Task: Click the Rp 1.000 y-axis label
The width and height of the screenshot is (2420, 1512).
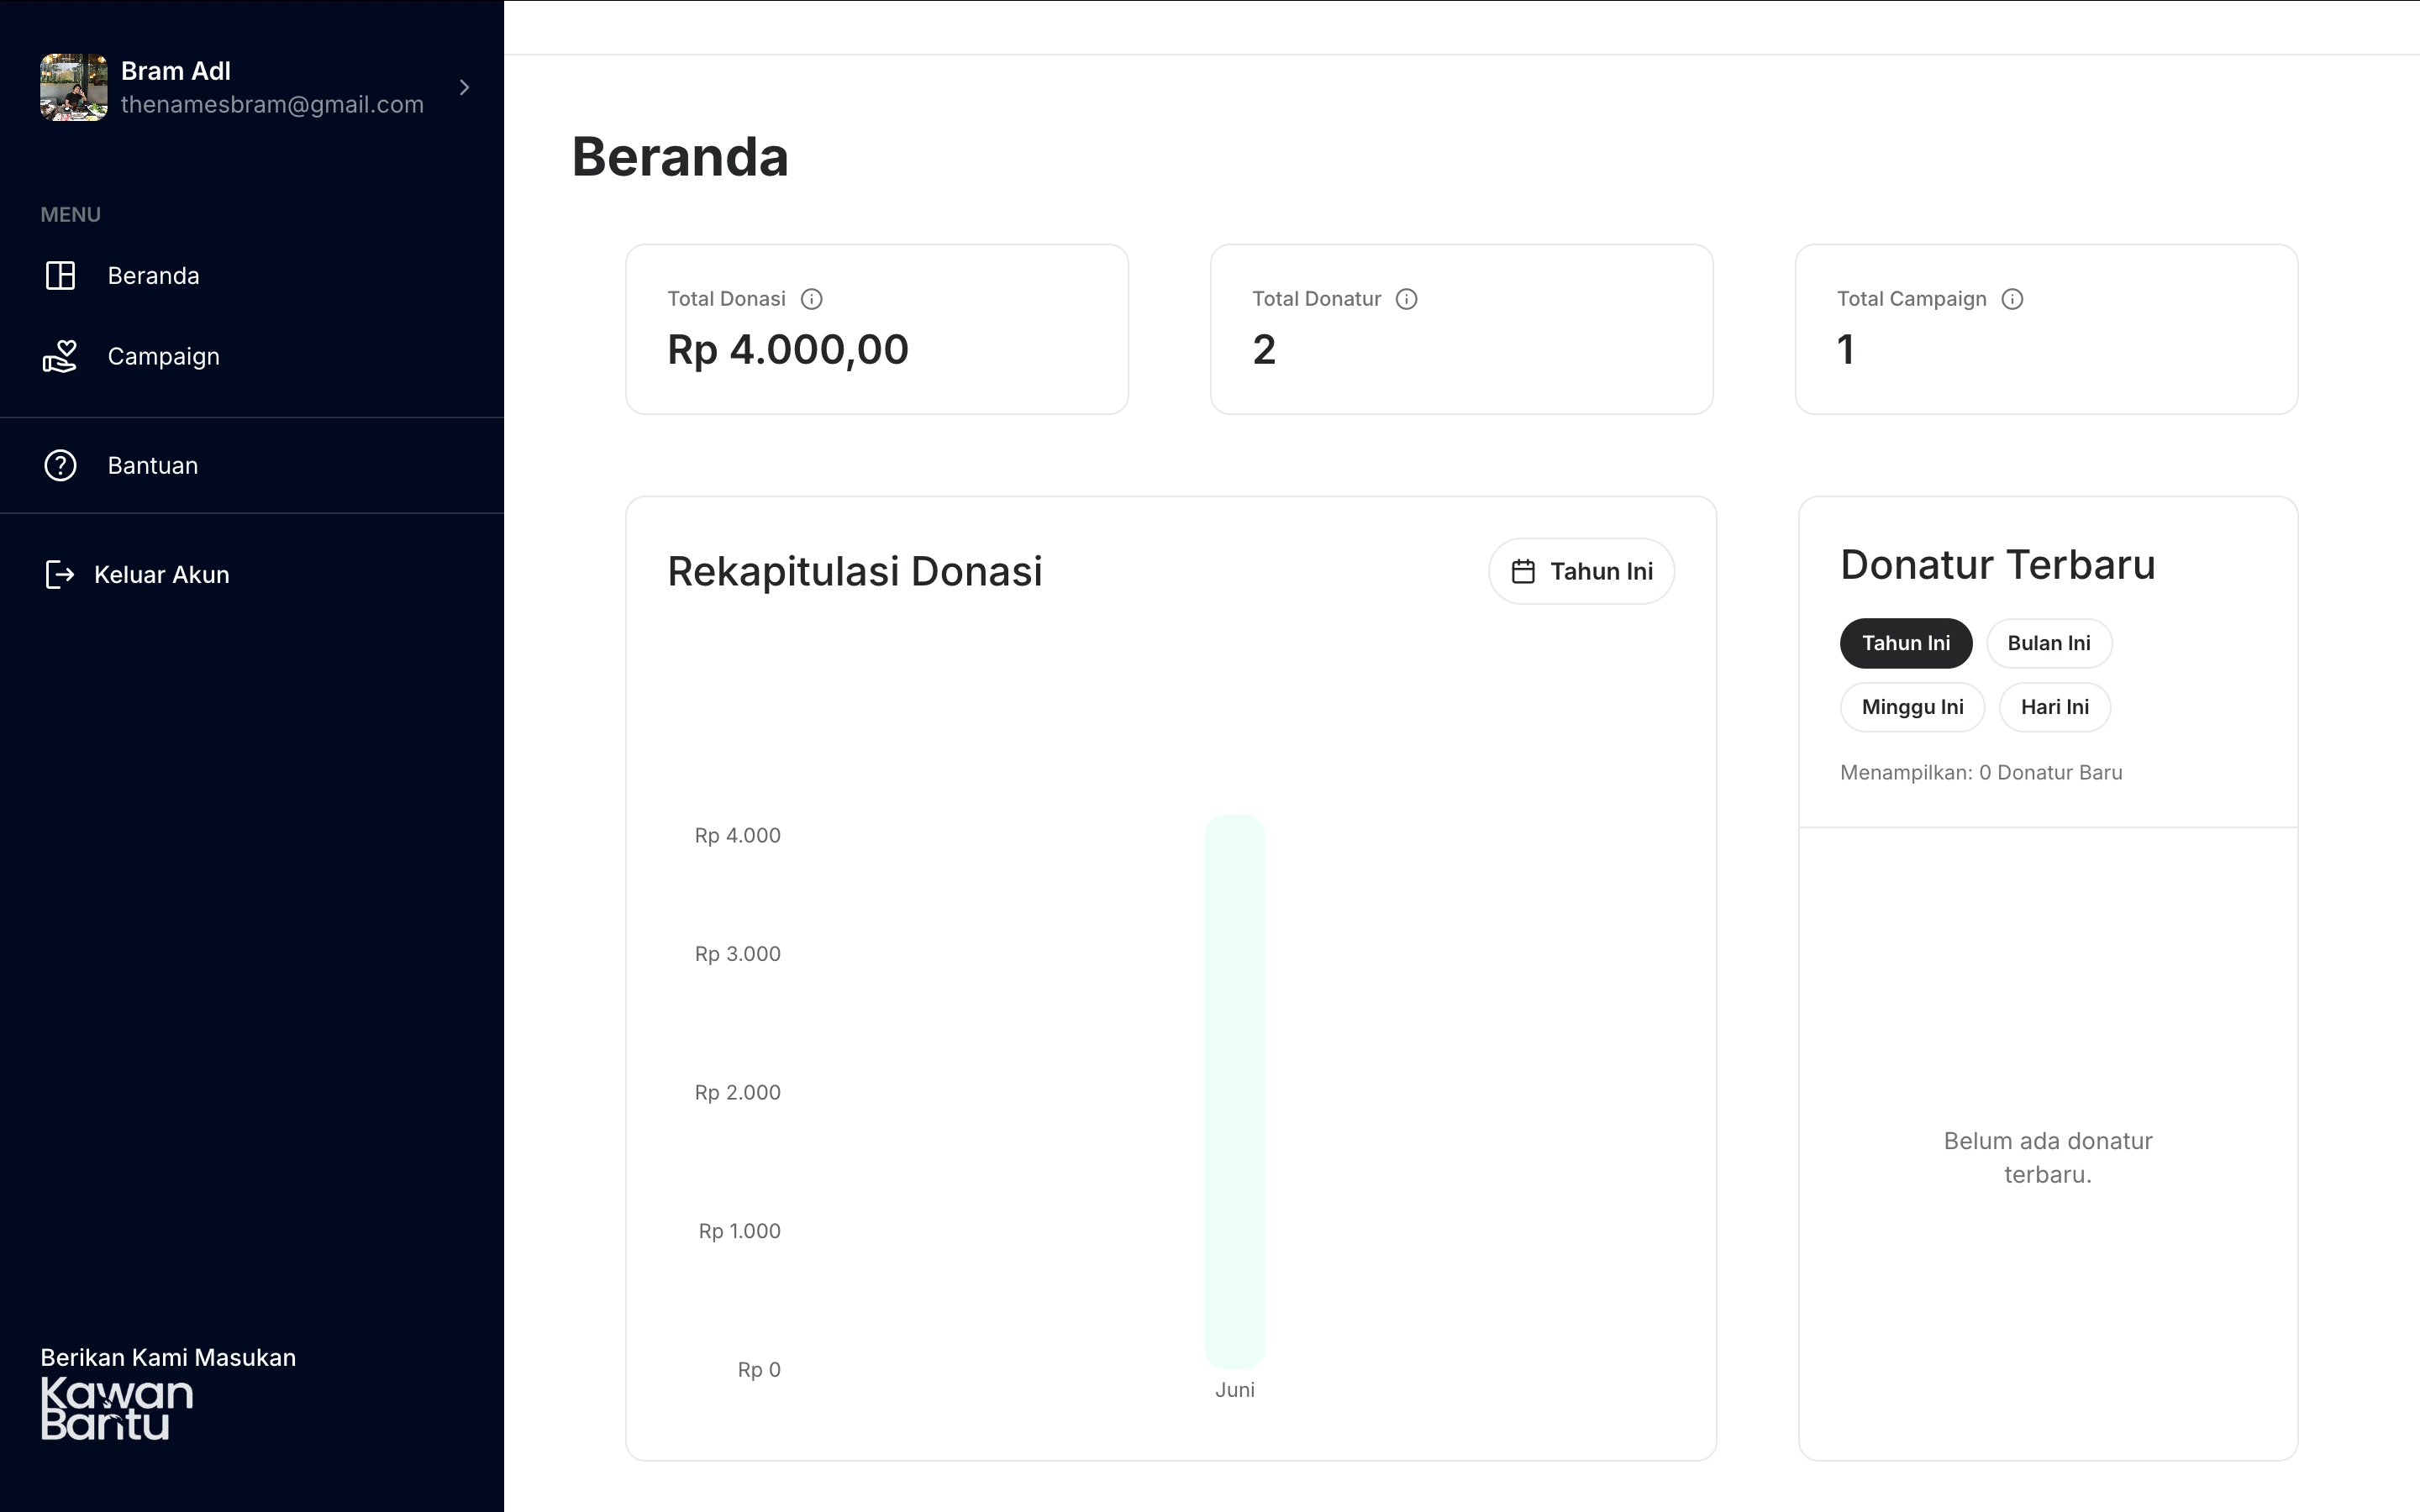Action: pos(740,1231)
